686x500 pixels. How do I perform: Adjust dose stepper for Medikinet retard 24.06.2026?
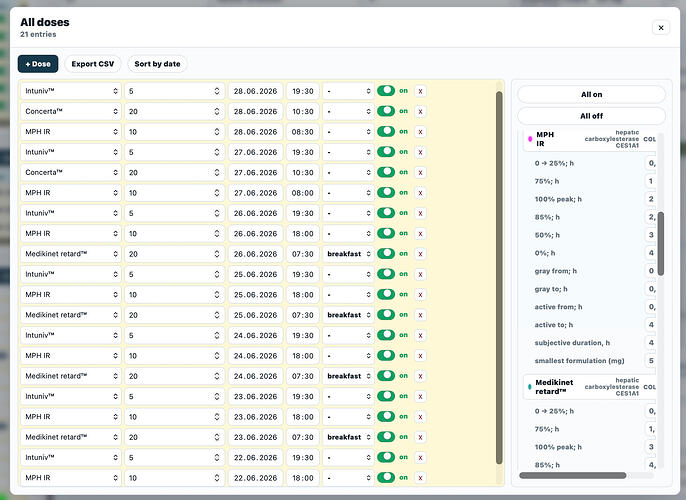217,376
